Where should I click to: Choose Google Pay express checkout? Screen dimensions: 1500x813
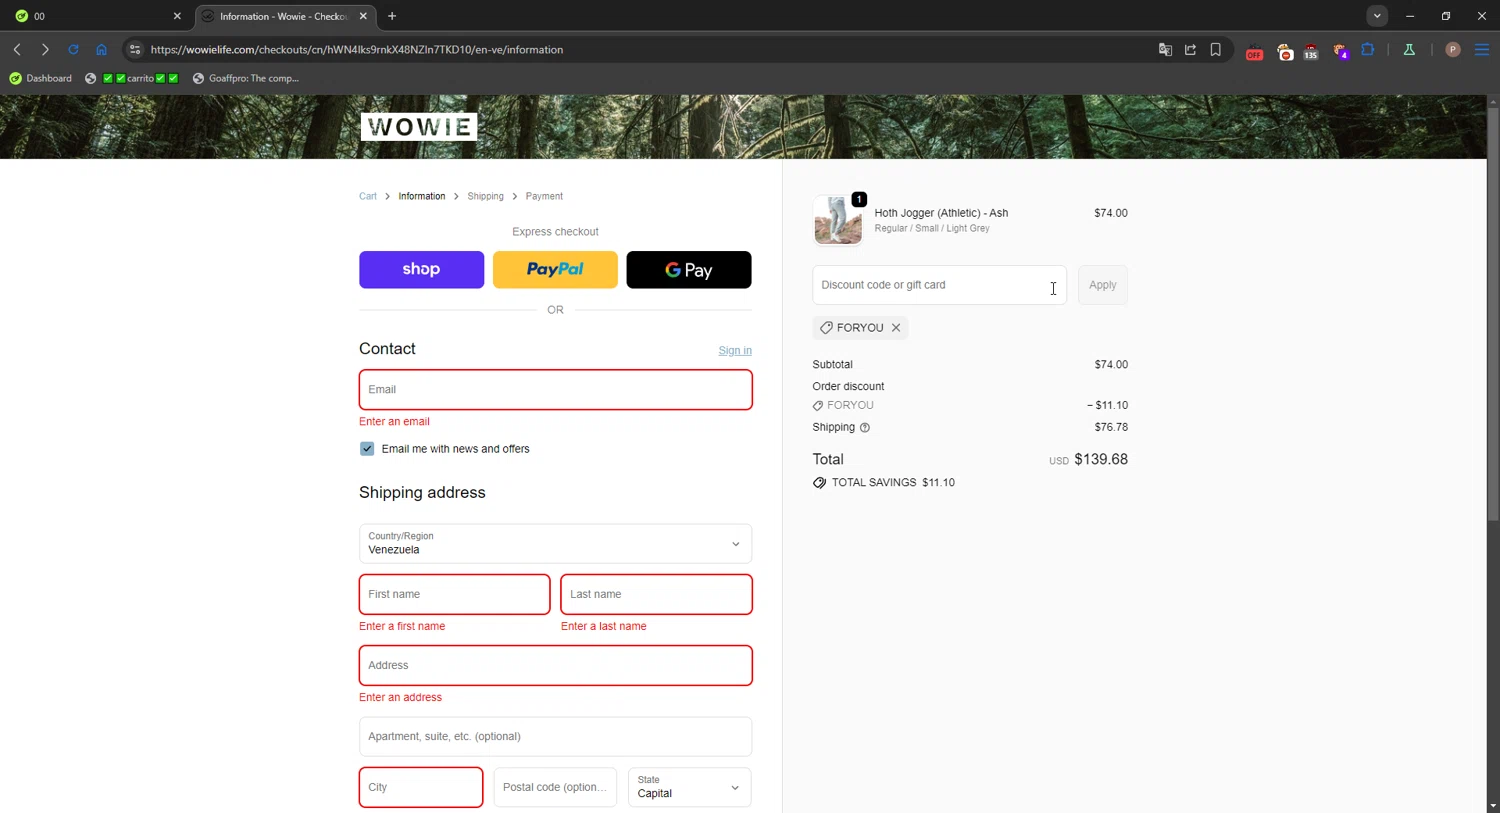pyautogui.click(x=689, y=270)
